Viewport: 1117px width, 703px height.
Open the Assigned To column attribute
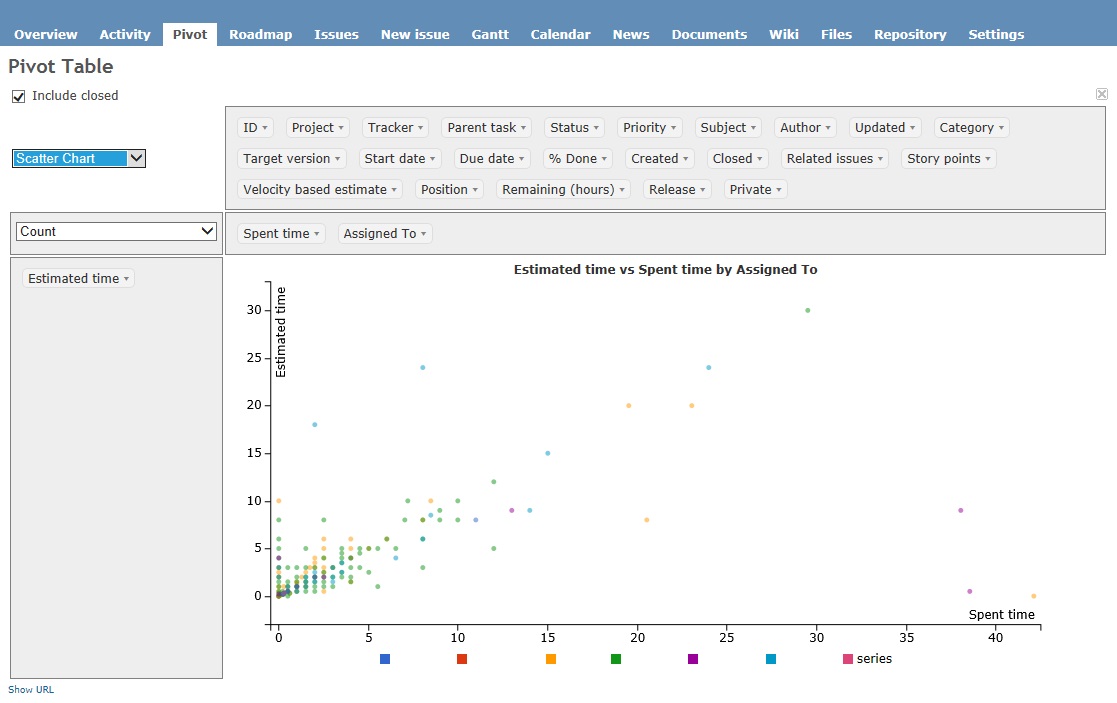point(385,234)
